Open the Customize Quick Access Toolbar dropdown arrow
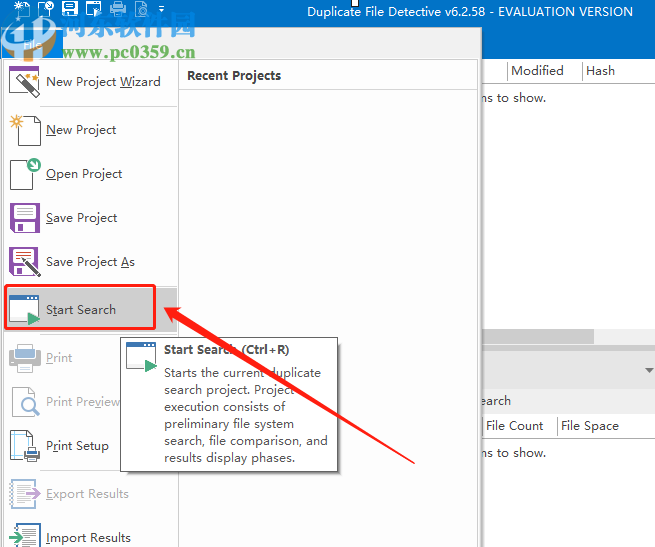The image size is (655, 547). pos(162,8)
